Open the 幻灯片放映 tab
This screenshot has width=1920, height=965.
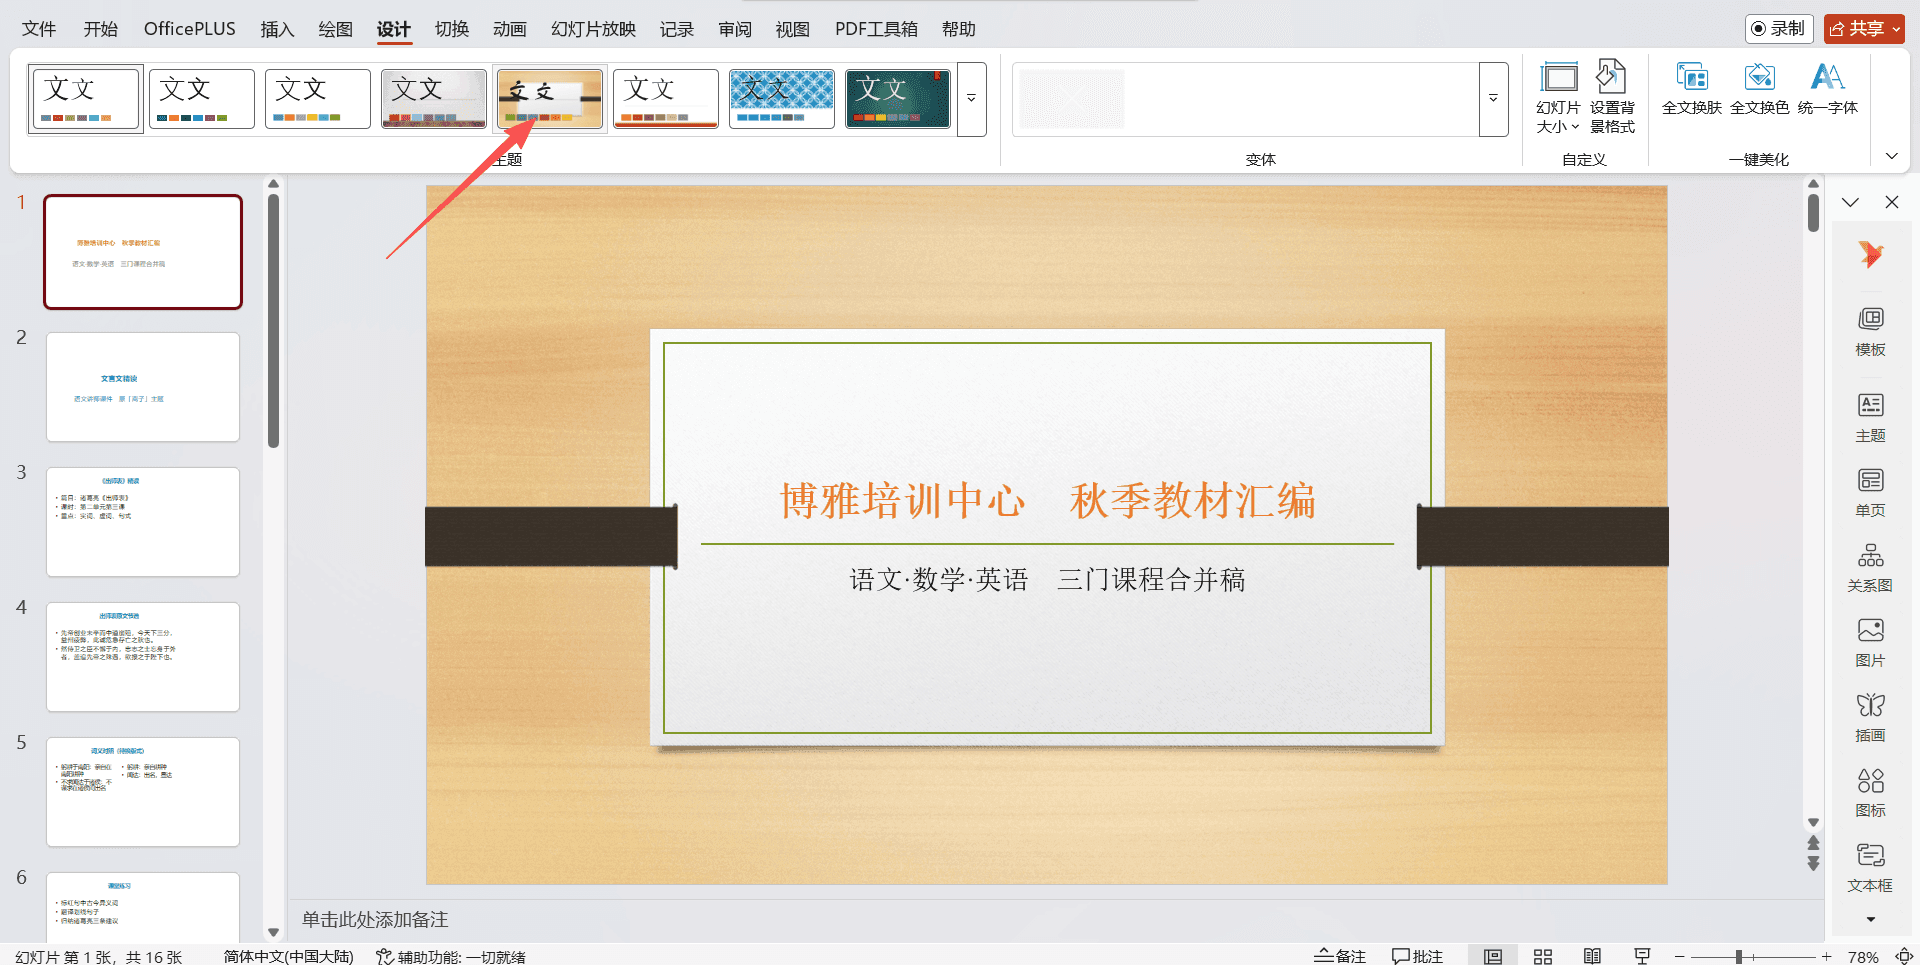tap(593, 29)
